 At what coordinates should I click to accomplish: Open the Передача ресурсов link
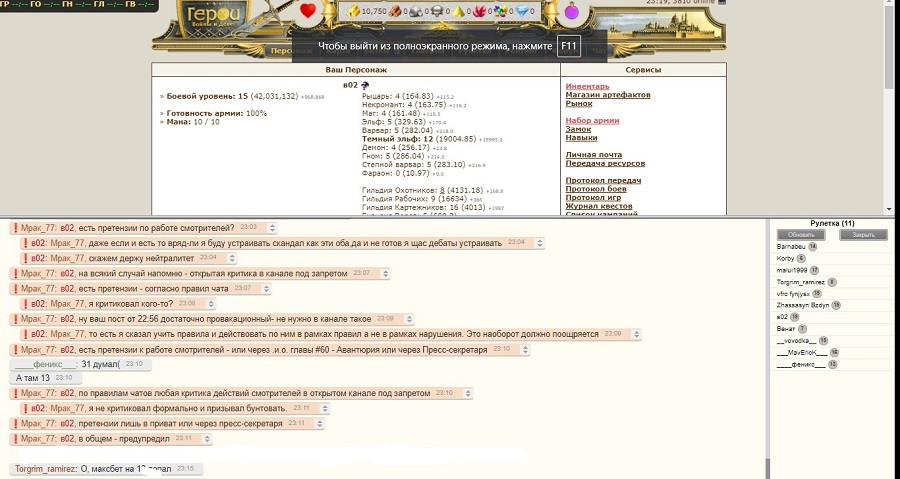[x=605, y=163]
